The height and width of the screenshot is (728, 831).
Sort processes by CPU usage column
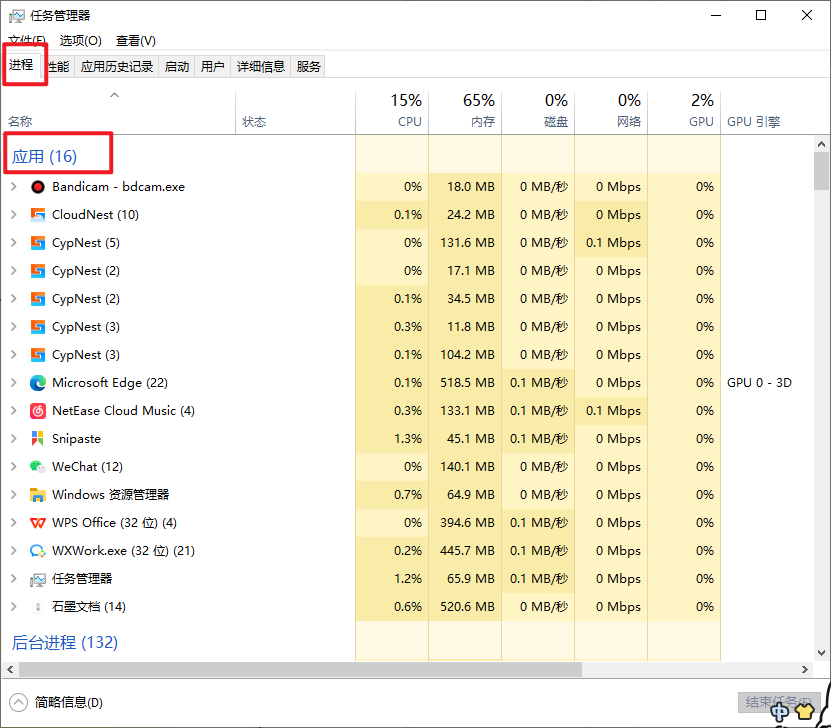coord(392,112)
